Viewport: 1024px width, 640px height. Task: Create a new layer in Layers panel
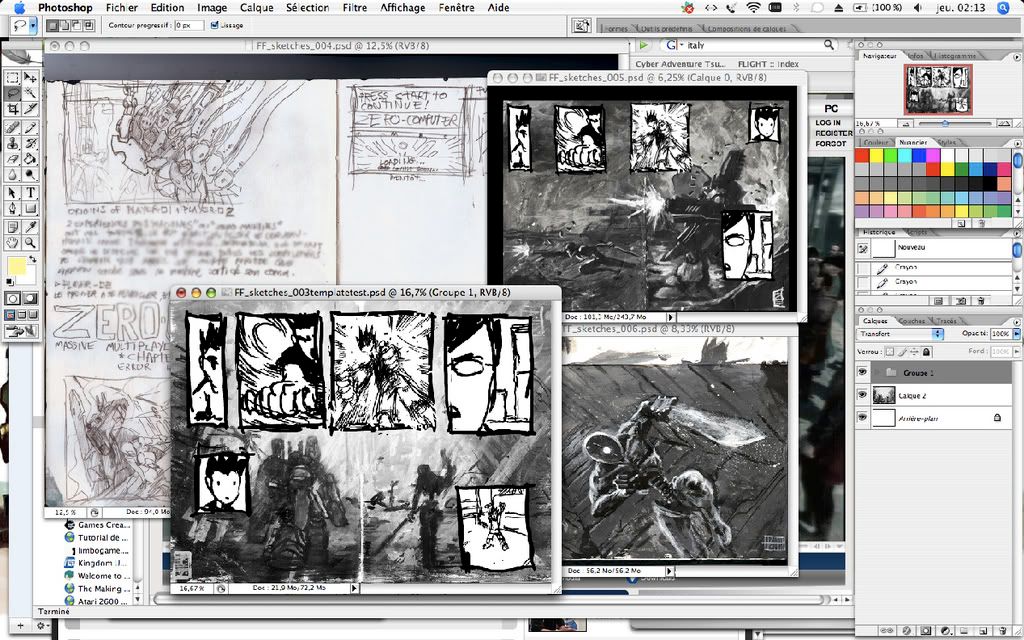tap(984, 631)
